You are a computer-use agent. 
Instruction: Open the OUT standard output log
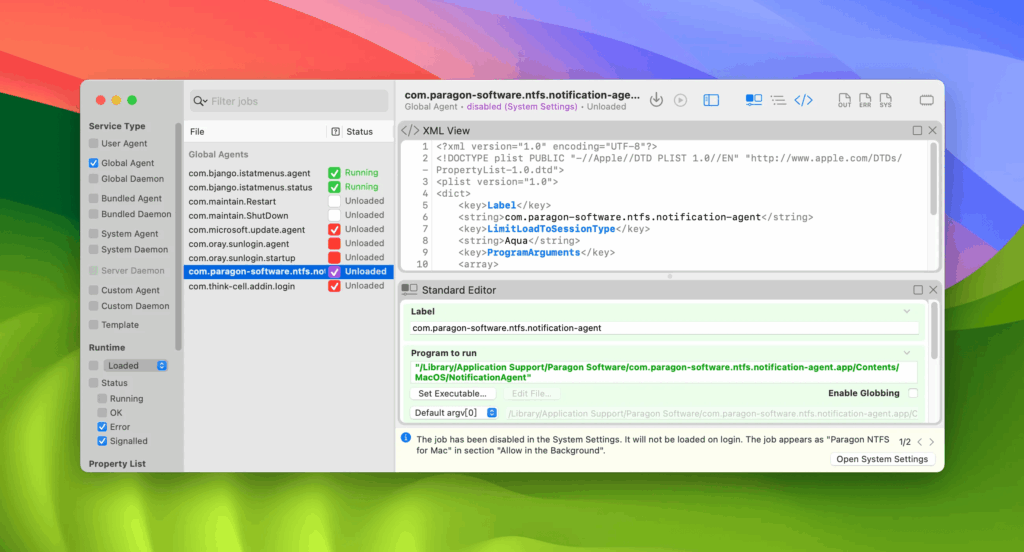coord(844,100)
